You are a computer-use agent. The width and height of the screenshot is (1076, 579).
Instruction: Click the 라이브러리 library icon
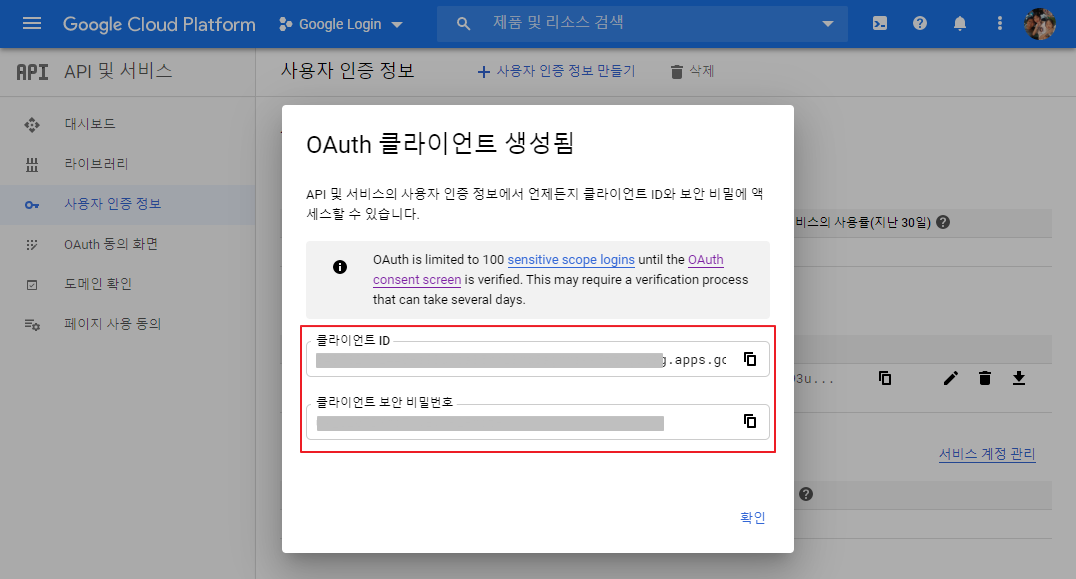click(32, 165)
